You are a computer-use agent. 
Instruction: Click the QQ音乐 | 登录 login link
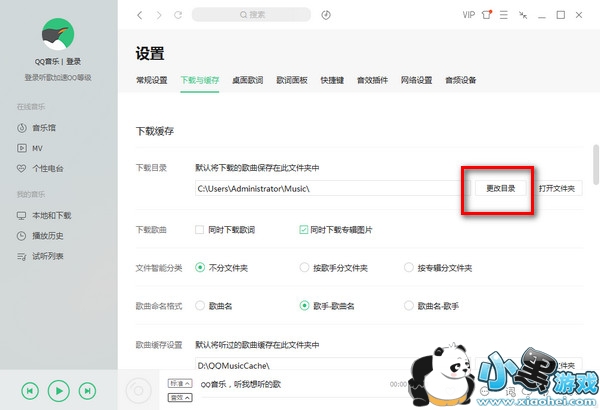pos(58,62)
